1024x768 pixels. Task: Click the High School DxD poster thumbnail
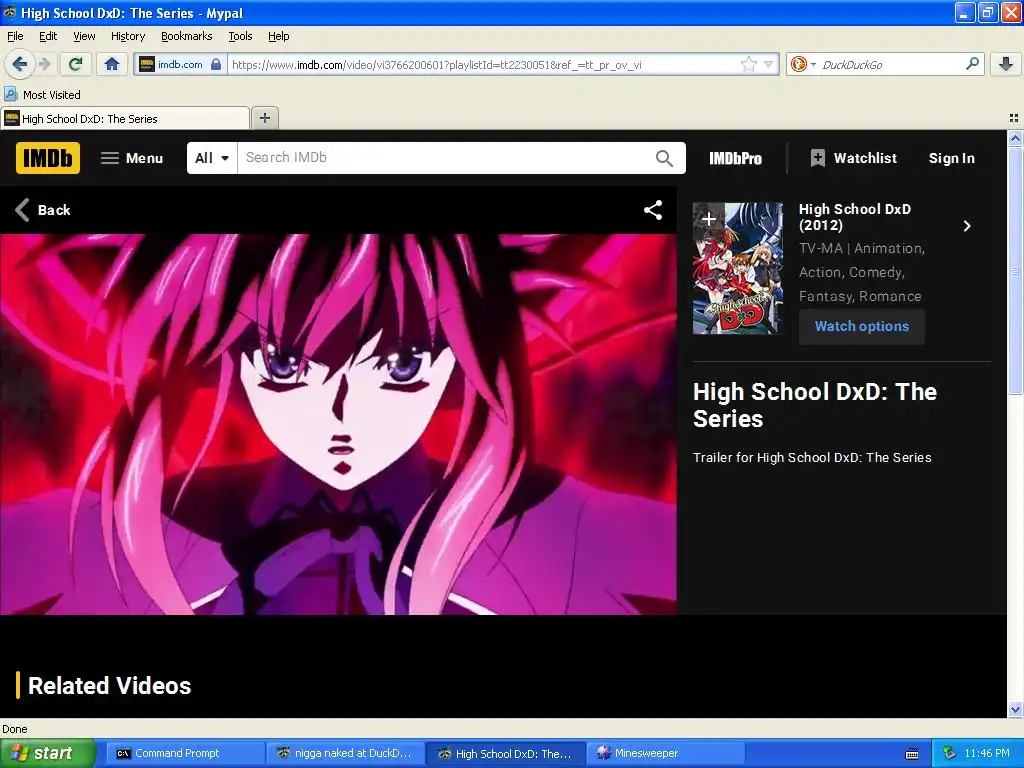(x=738, y=268)
